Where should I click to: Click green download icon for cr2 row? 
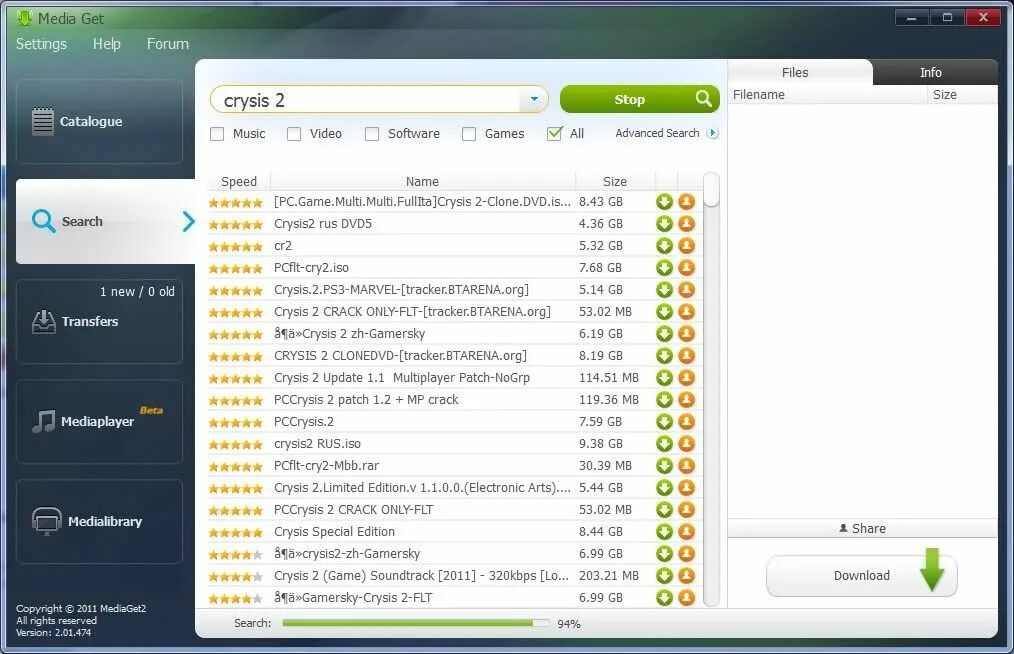[x=664, y=246]
